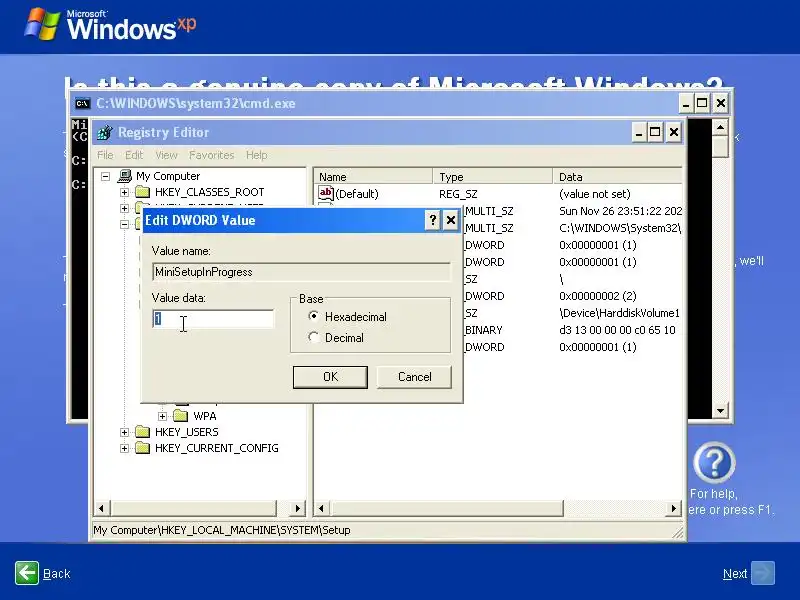Click the status bar registry path text

click(221, 530)
